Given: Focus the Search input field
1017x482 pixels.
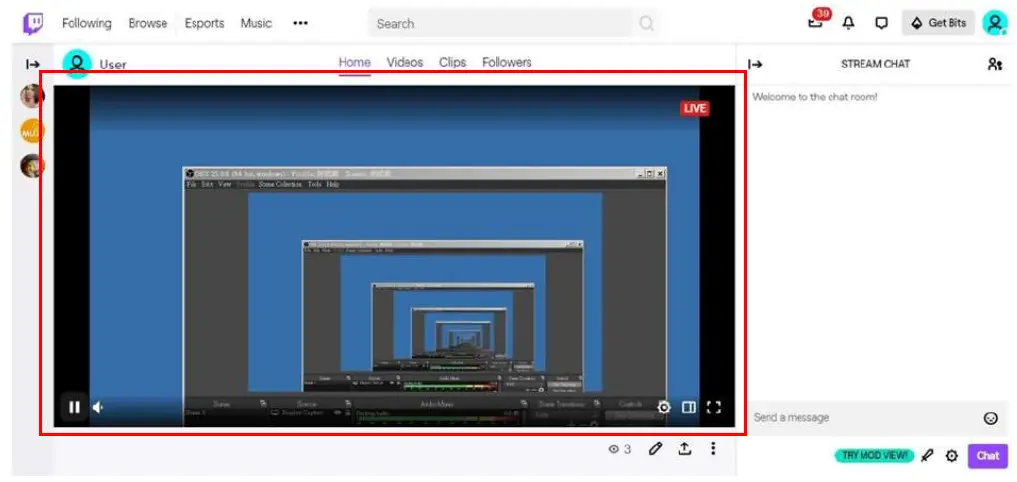Looking at the screenshot, I should (x=499, y=23).
